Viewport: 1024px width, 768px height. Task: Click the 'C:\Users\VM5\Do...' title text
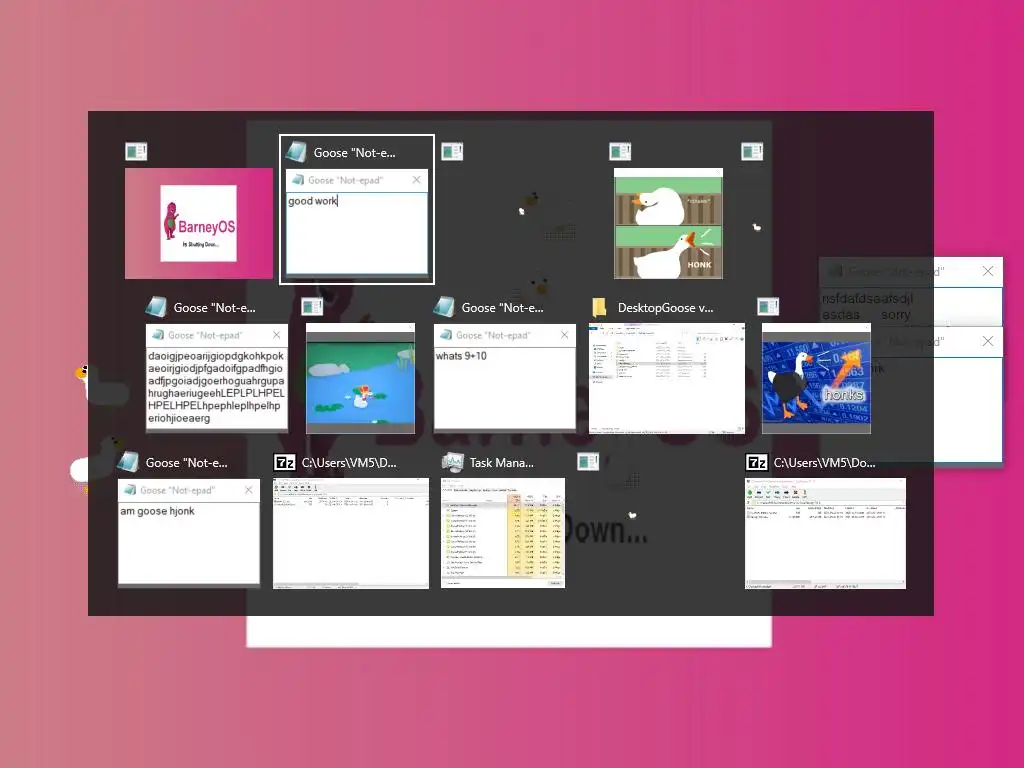tap(824, 462)
